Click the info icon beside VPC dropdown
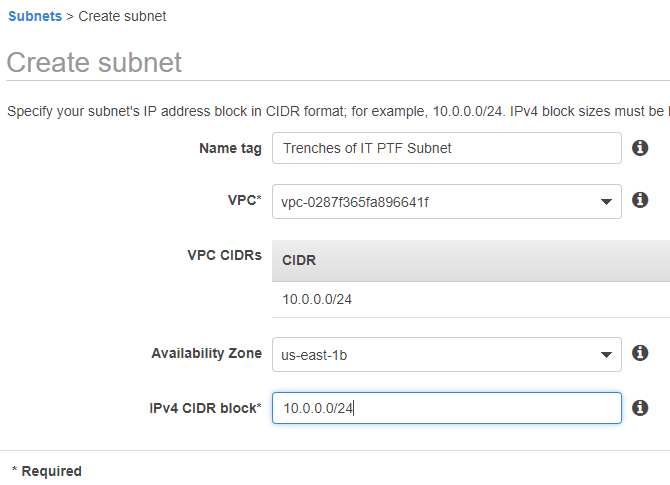The height and width of the screenshot is (485, 670). (x=640, y=200)
